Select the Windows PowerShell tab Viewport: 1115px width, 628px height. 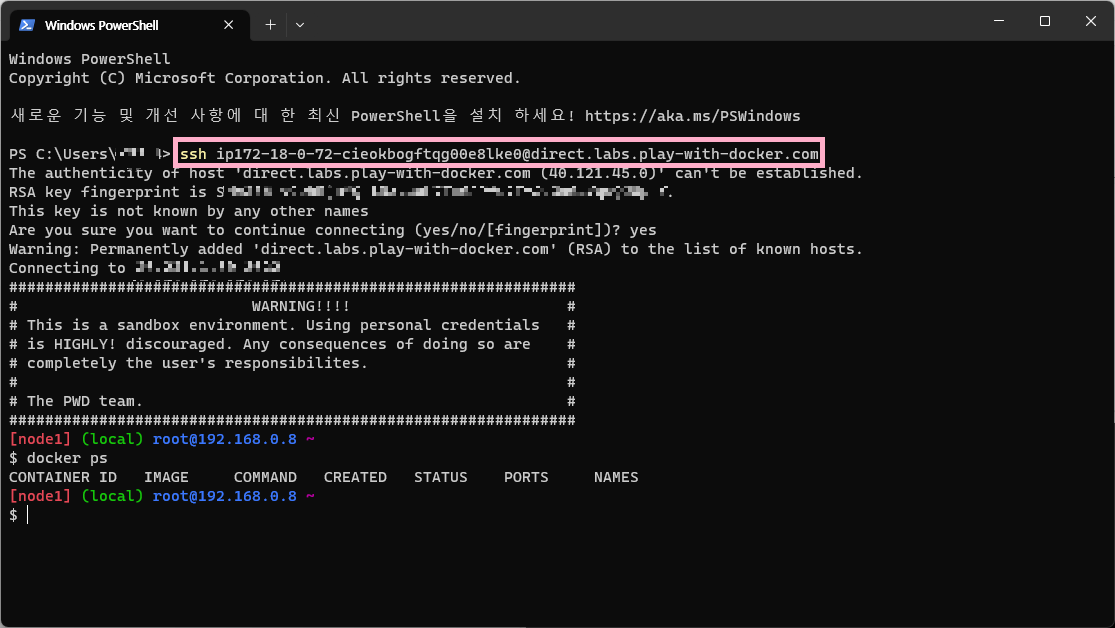click(129, 25)
